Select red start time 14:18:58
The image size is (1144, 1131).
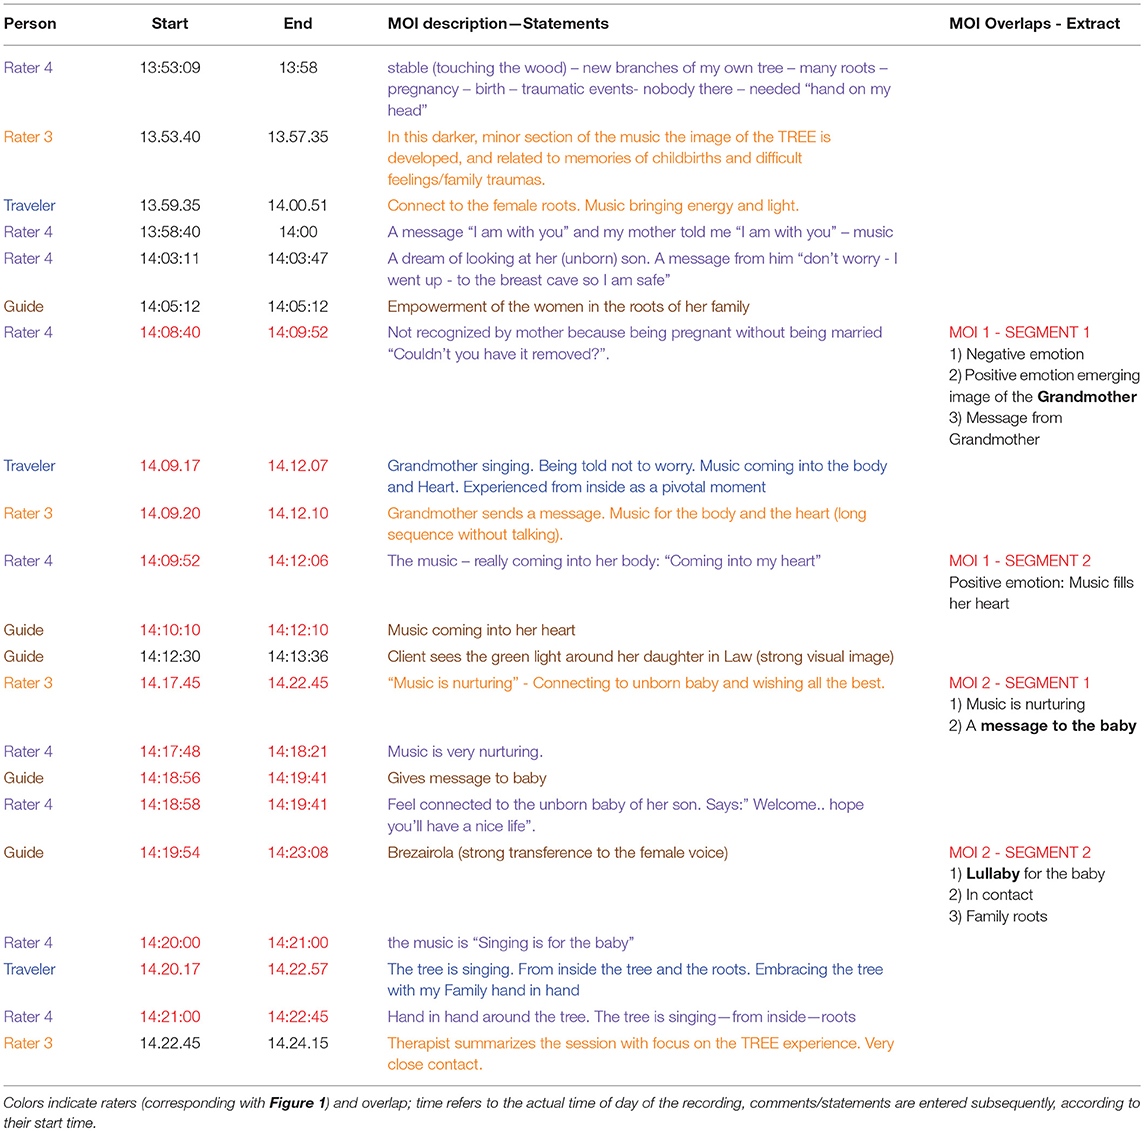coord(170,805)
